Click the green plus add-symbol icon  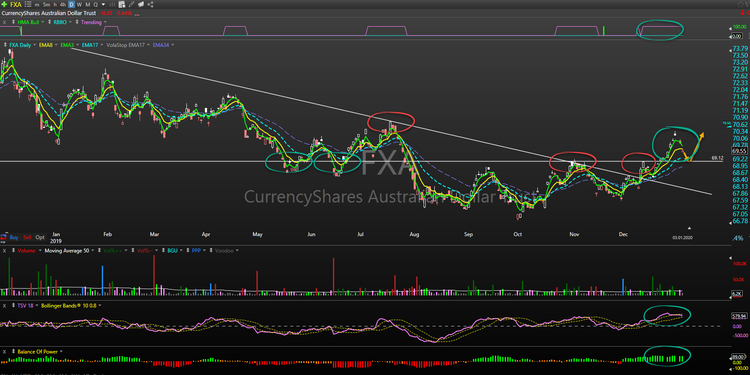(x=4, y=4)
